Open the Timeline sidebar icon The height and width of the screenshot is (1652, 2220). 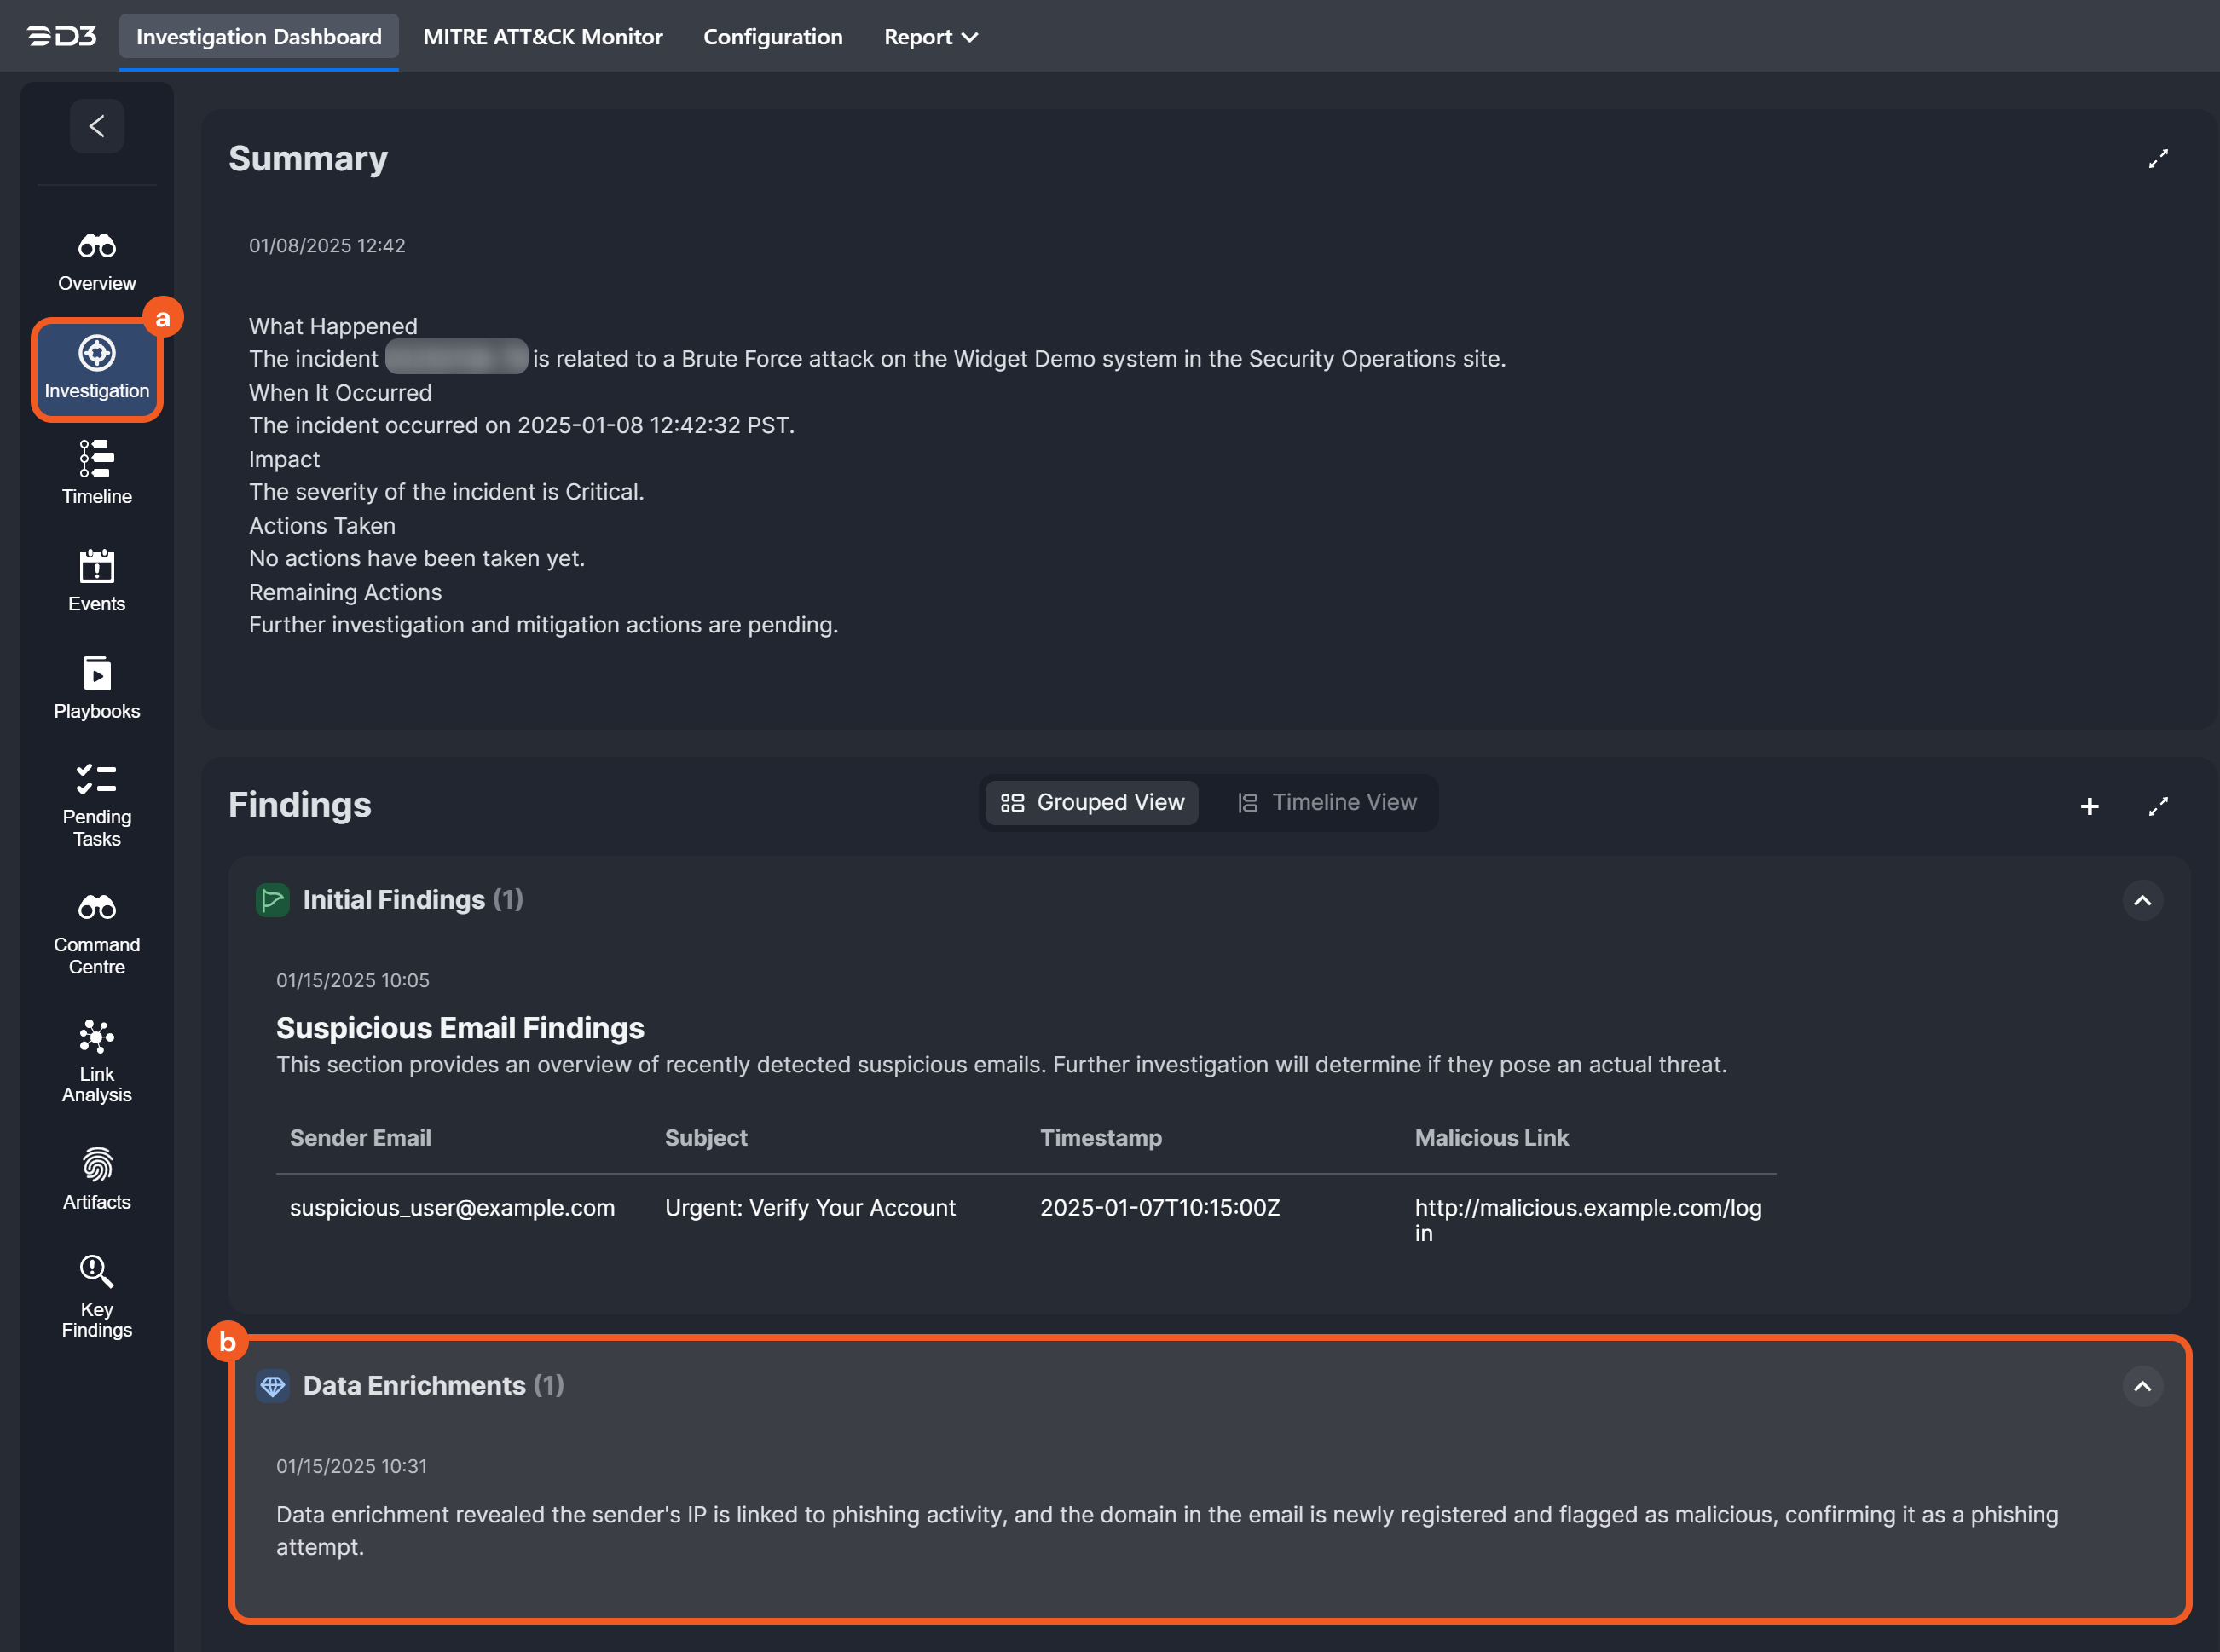pyautogui.click(x=97, y=459)
